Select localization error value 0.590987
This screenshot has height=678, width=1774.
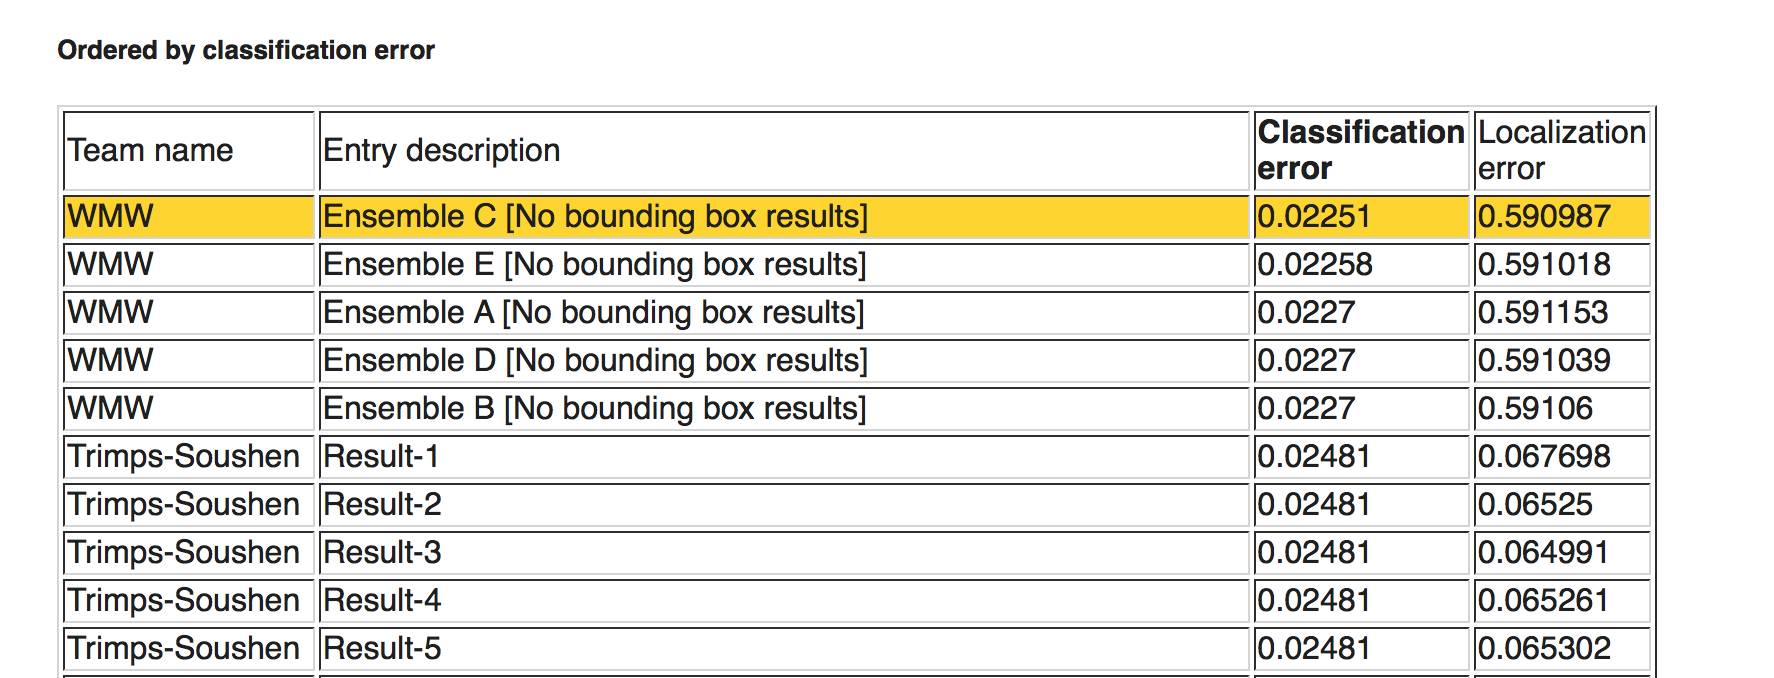(1544, 217)
